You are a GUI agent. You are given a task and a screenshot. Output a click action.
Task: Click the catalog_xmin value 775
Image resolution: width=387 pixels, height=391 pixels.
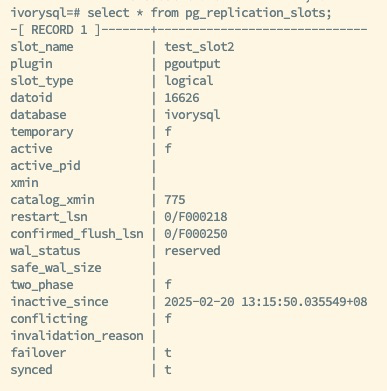click(x=175, y=200)
